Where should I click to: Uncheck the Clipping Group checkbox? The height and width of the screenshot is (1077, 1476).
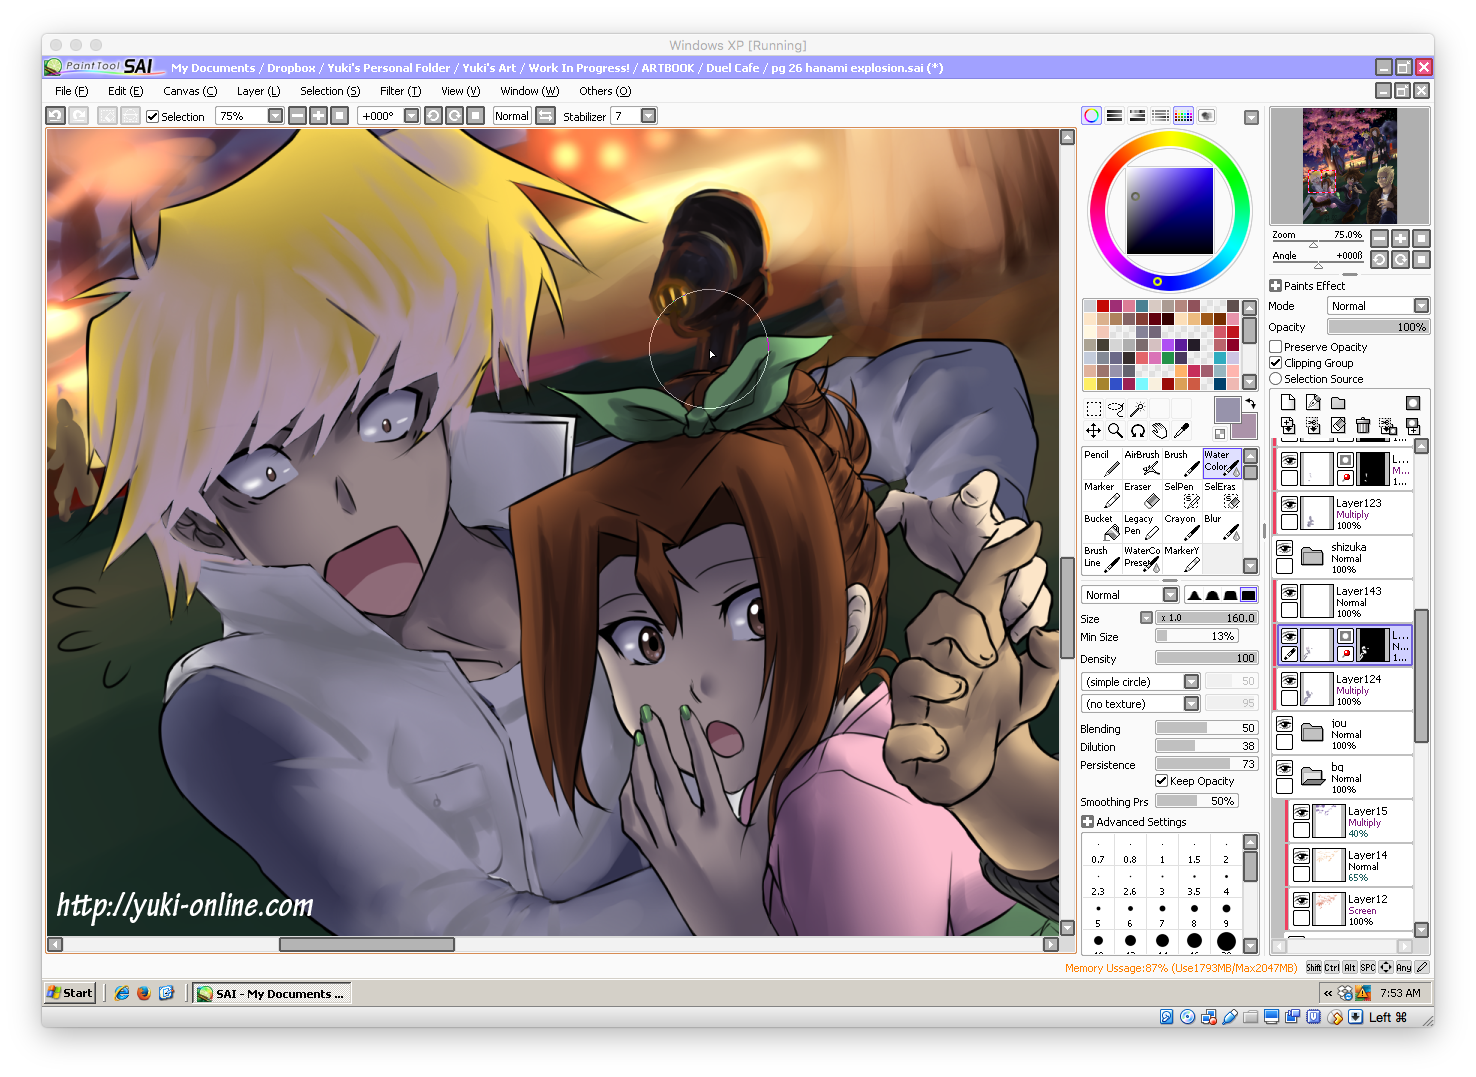coord(1276,363)
